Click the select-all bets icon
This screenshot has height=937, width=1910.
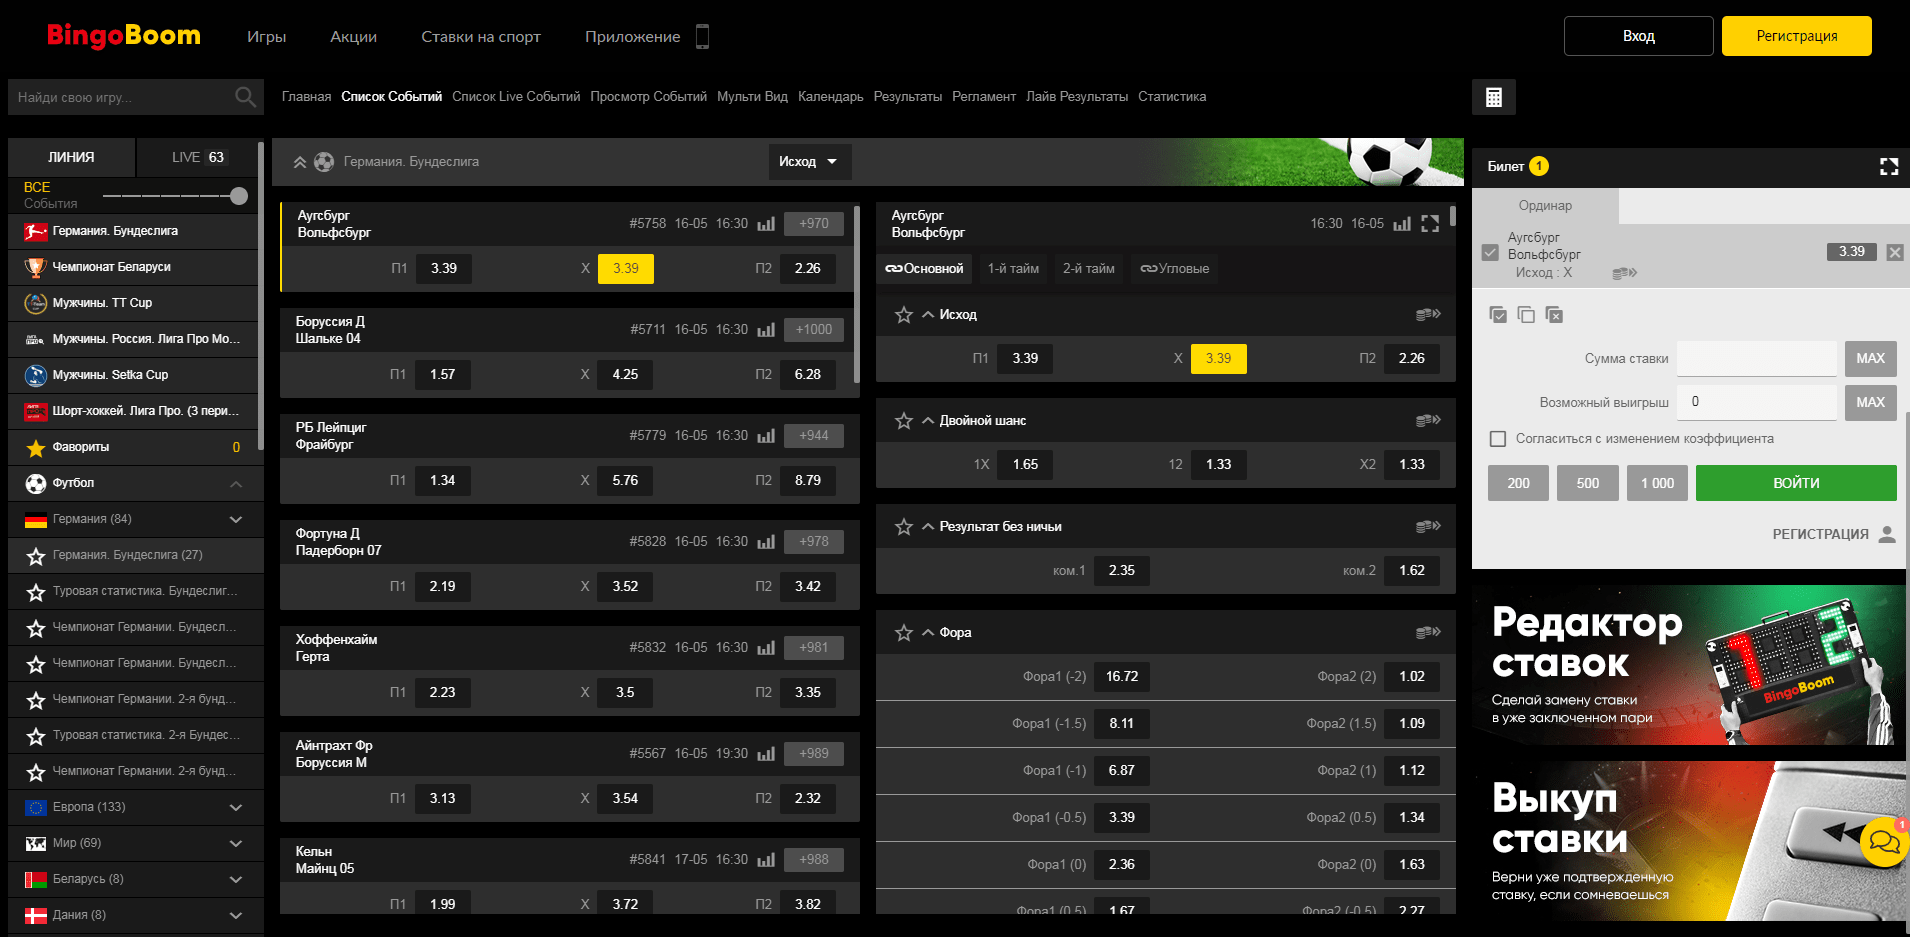1498,315
